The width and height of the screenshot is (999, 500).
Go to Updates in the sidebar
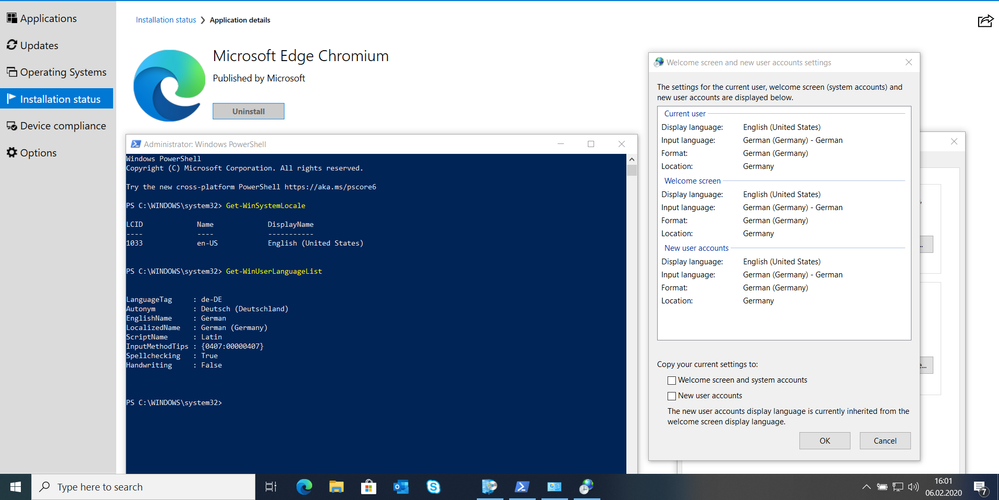(32, 45)
